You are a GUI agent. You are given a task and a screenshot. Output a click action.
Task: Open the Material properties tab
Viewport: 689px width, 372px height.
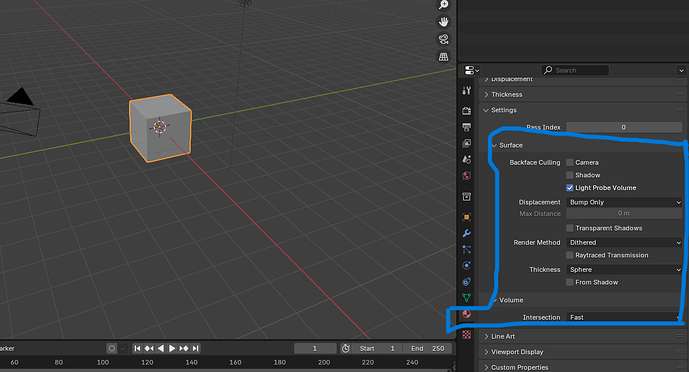(x=467, y=314)
